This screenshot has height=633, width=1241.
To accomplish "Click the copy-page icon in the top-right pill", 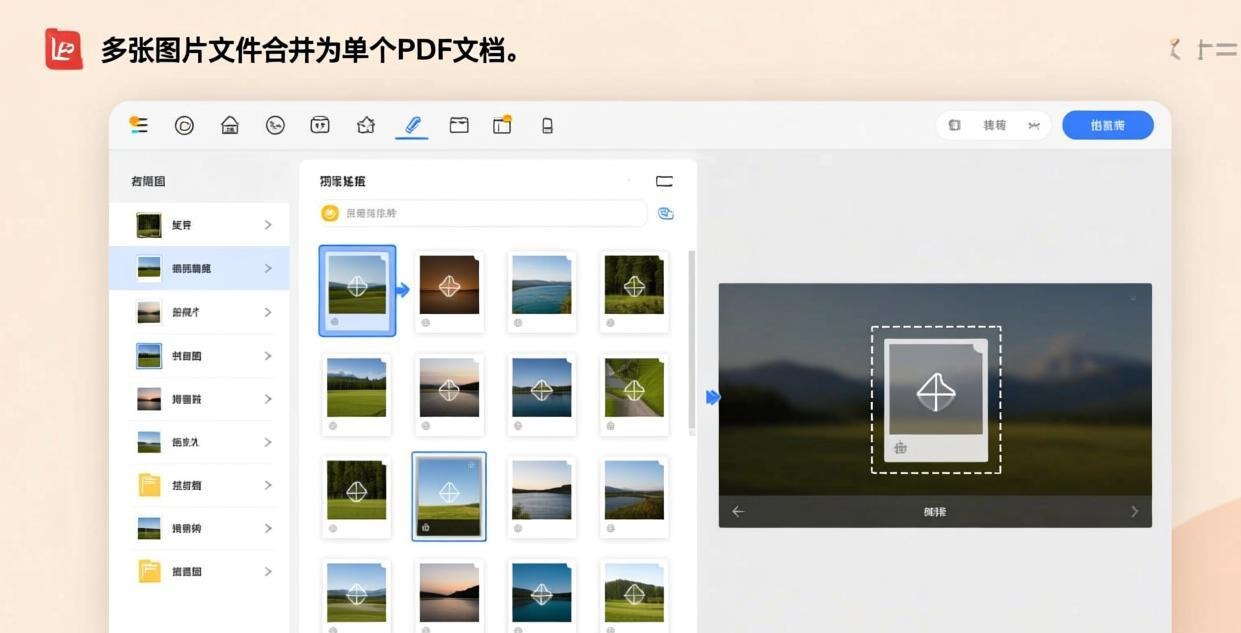I will (954, 125).
